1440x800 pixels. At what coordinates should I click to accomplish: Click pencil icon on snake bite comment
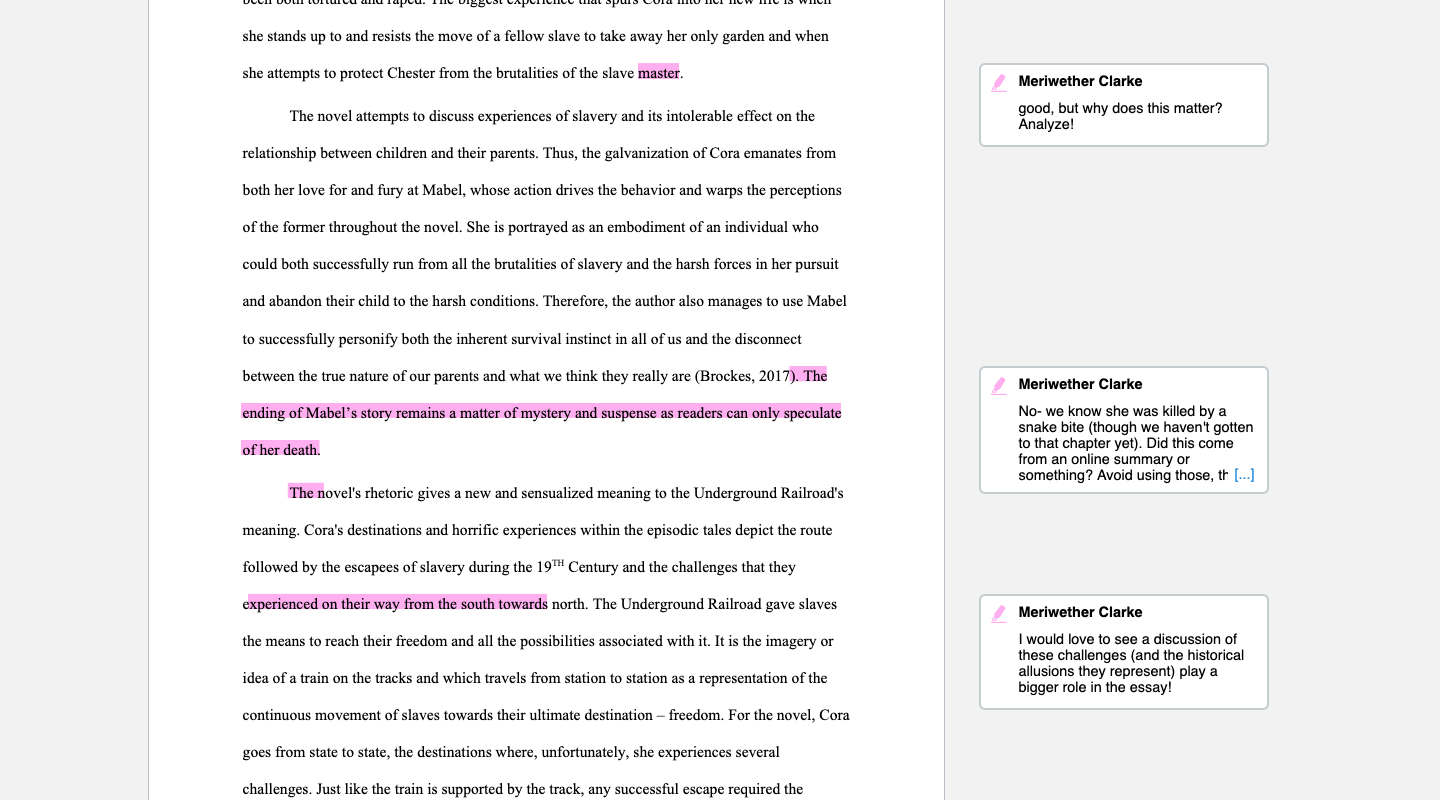point(999,386)
